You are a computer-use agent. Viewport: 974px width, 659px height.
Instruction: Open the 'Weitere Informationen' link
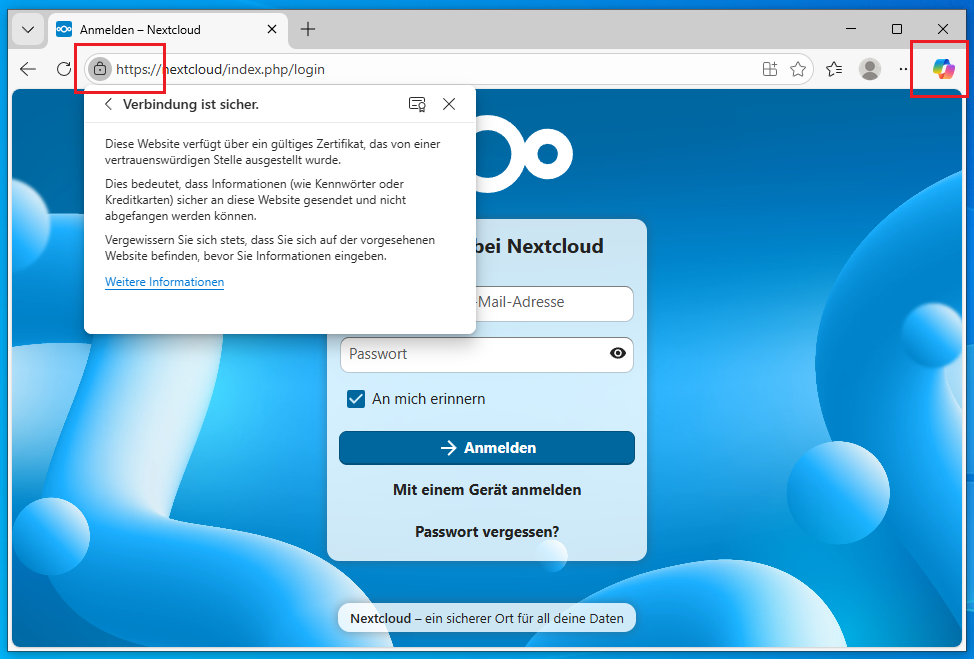[164, 281]
